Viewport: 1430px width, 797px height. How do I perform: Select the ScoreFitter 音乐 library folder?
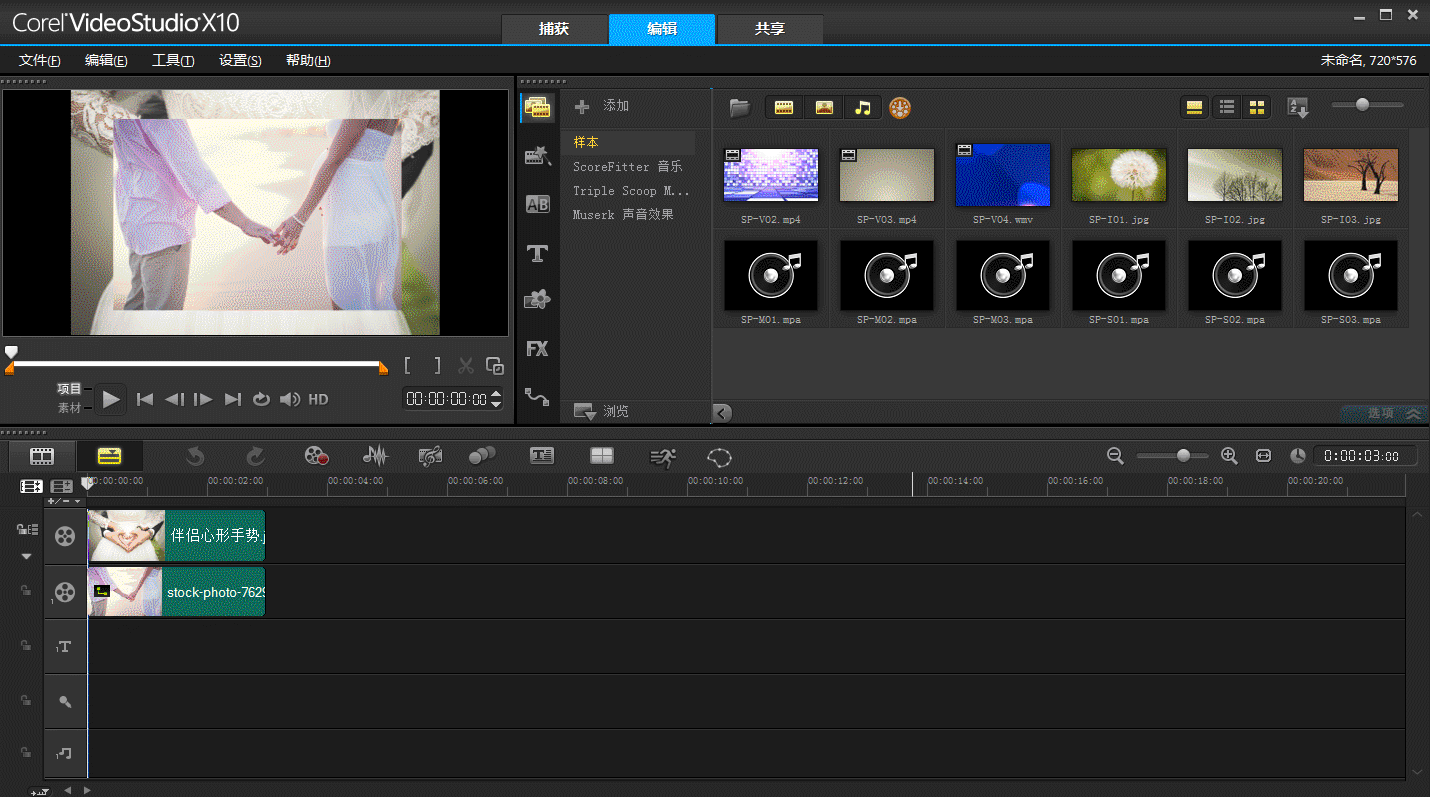628,166
